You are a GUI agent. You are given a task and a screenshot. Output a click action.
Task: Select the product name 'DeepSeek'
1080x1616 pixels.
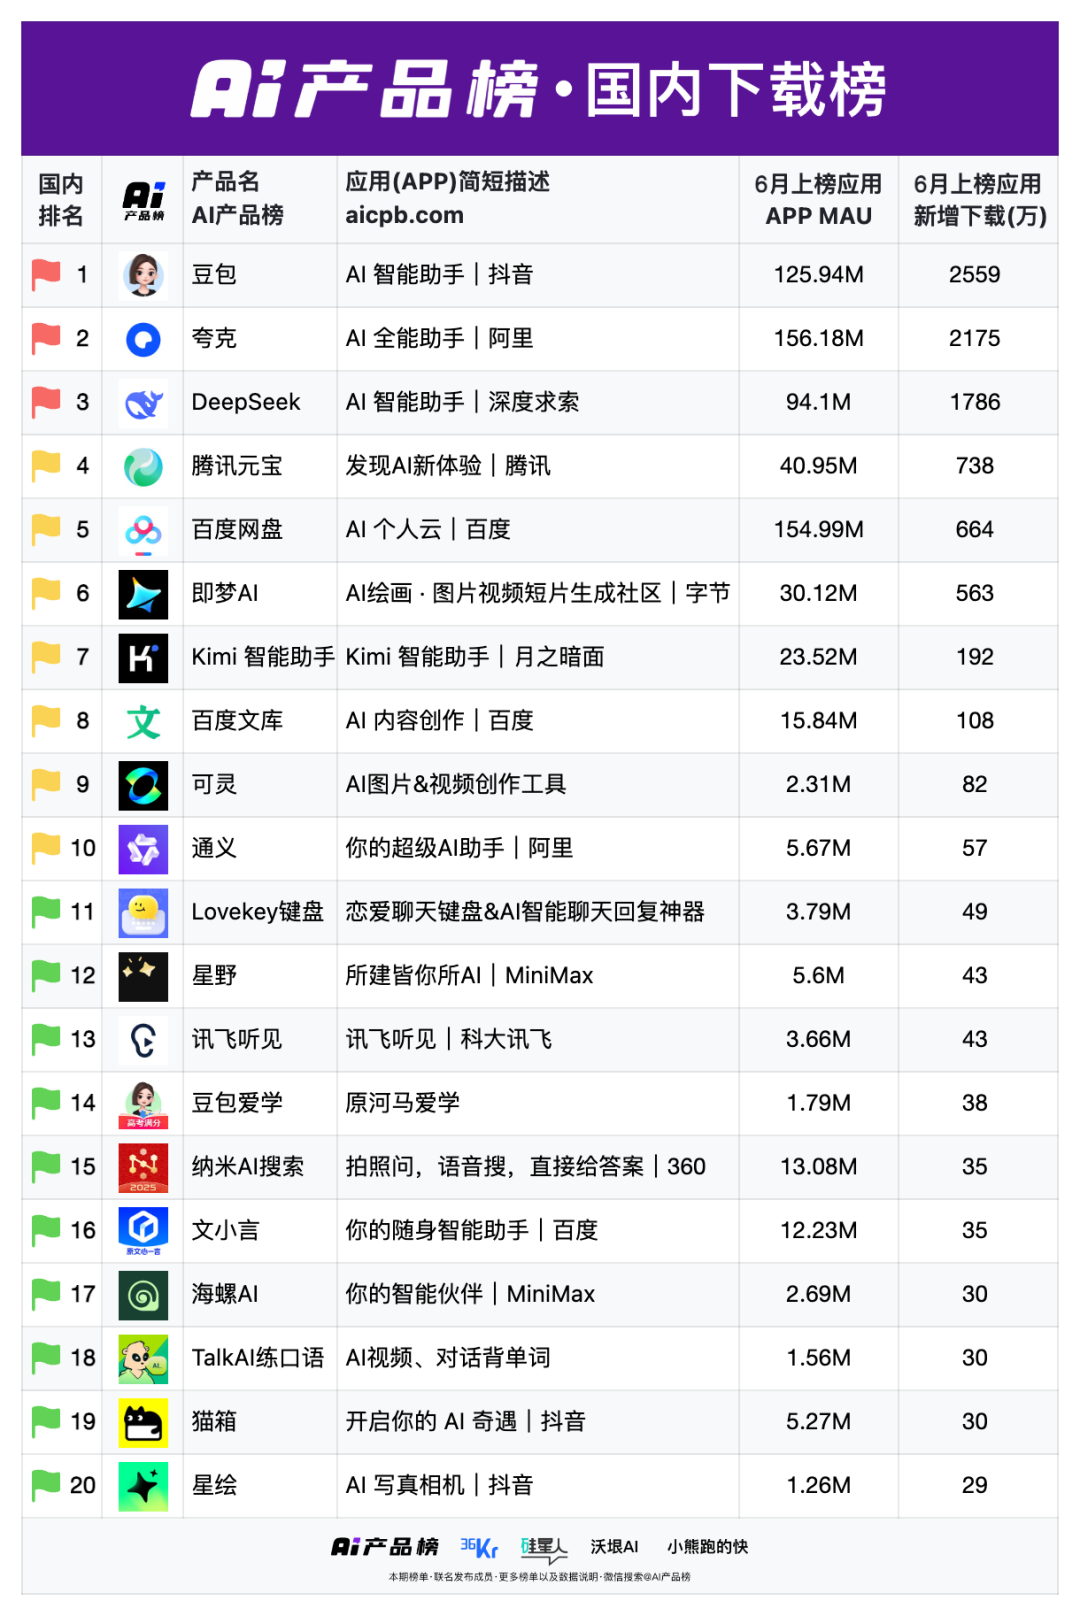pos(246,402)
